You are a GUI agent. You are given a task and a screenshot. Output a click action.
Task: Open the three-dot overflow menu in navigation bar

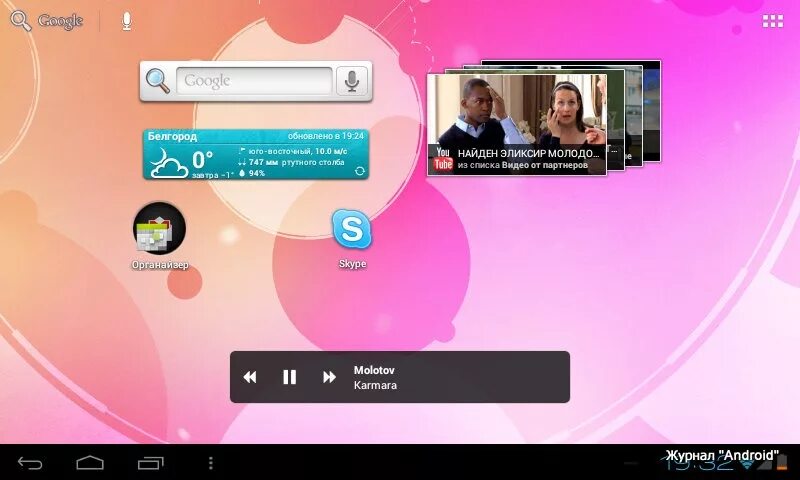click(211, 463)
